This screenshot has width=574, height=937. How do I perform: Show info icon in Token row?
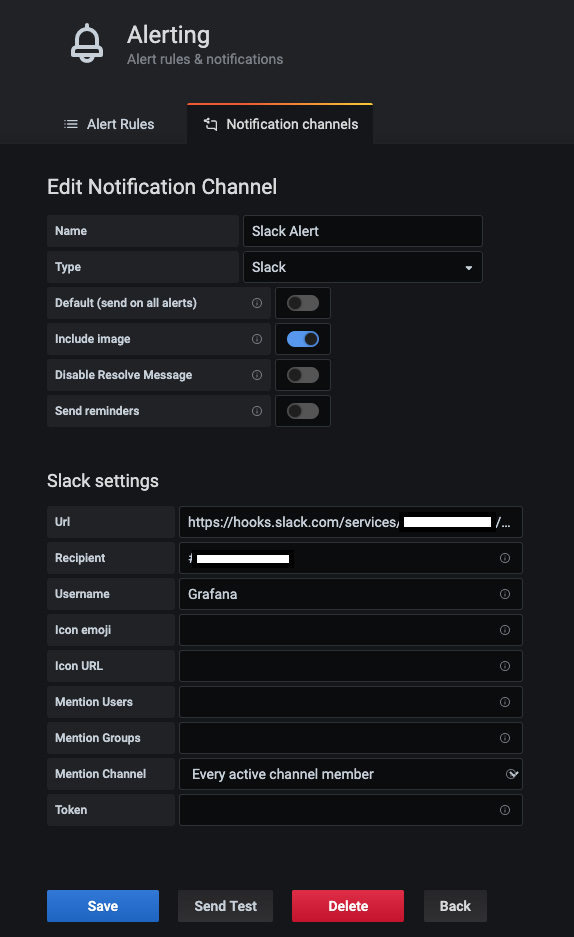(x=505, y=810)
